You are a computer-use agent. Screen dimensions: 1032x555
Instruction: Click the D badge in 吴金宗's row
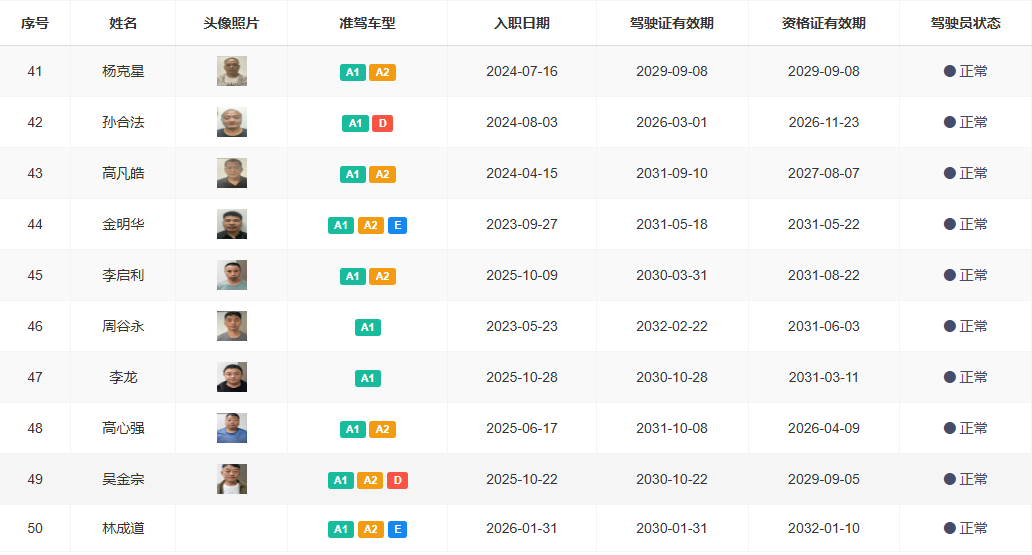pyautogui.click(x=397, y=480)
